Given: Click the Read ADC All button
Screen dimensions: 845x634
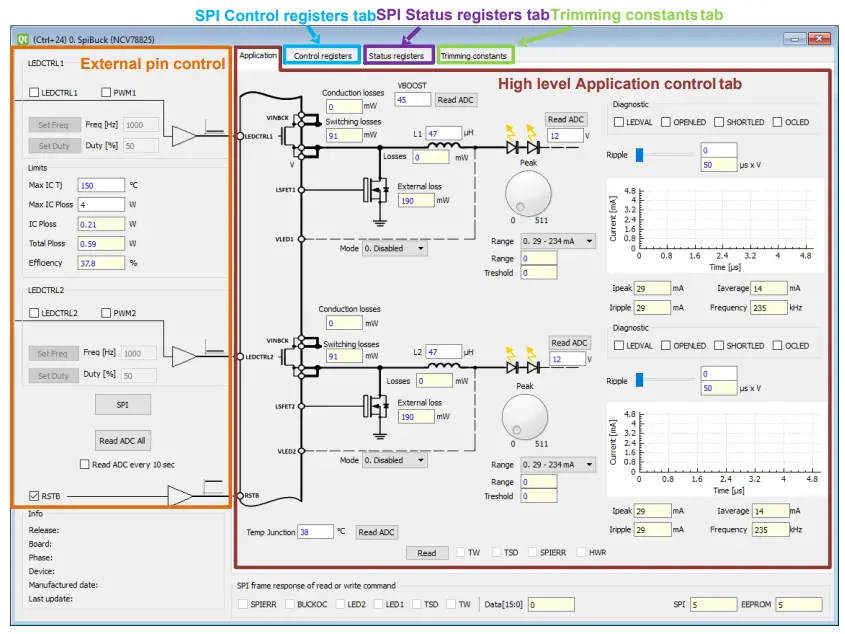Looking at the screenshot, I should pyautogui.click(x=122, y=440).
